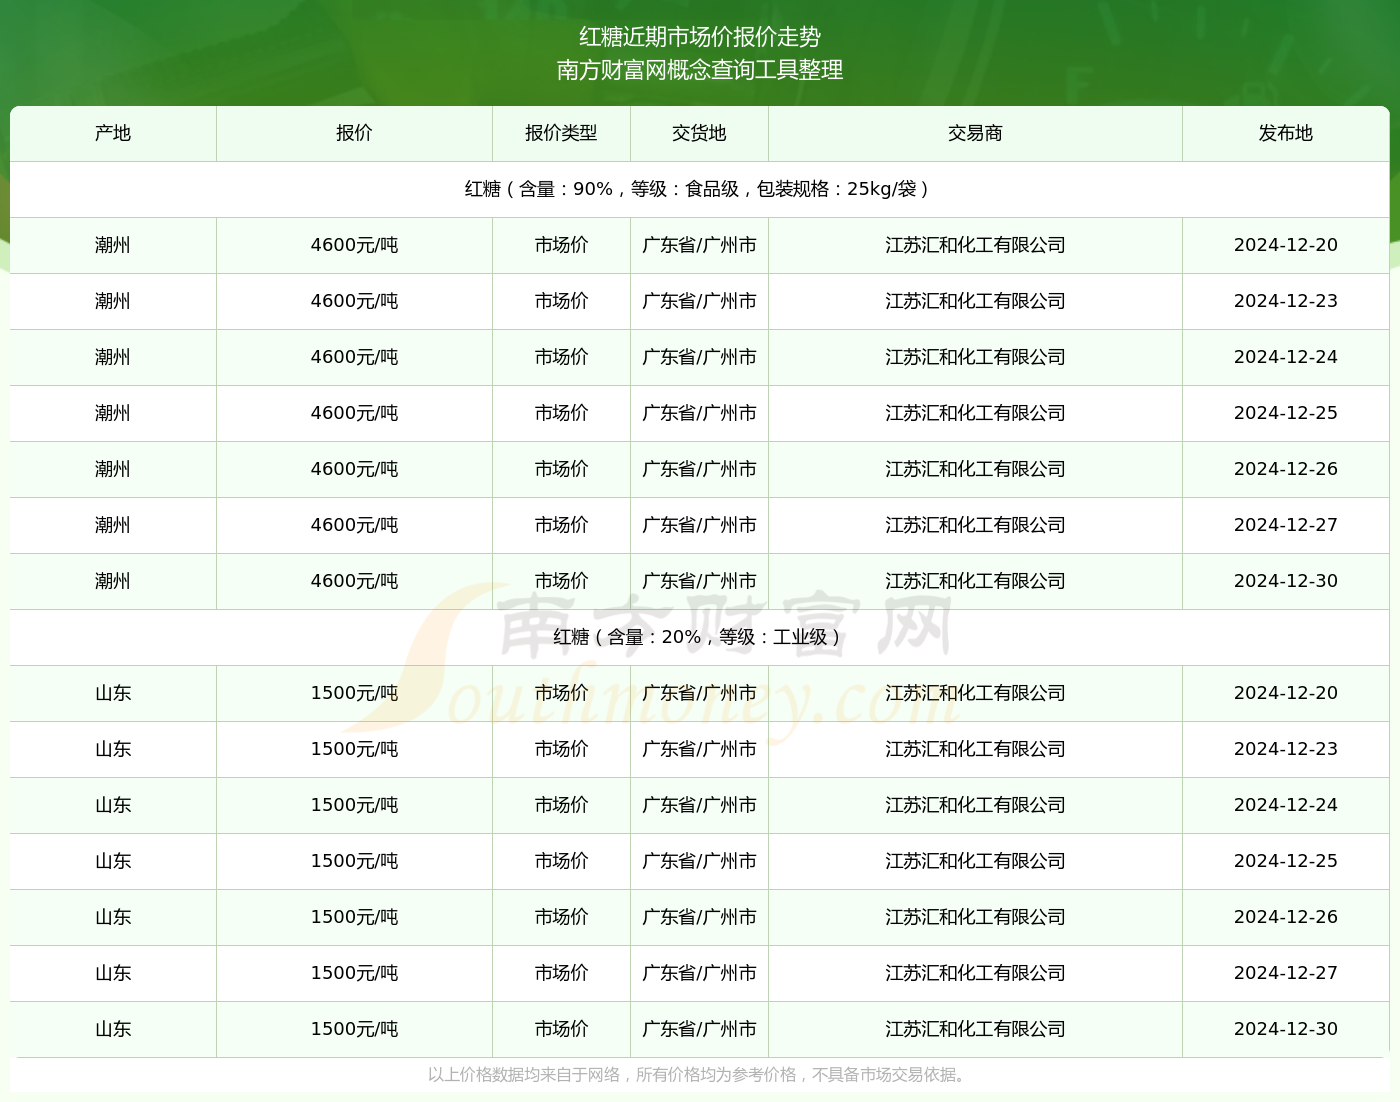The height and width of the screenshot is (1102, 1400).
Task: Click the 交易商 column header
Action: (975, 133)
